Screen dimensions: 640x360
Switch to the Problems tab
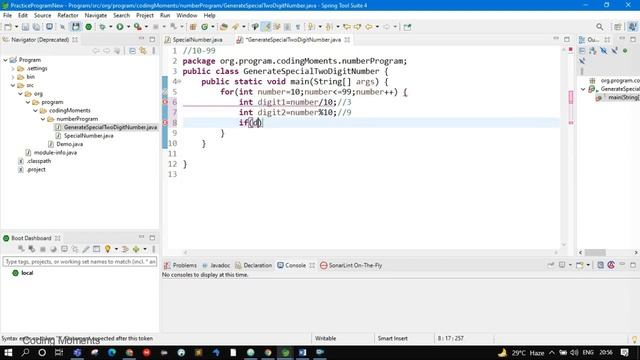pos(180,265)
